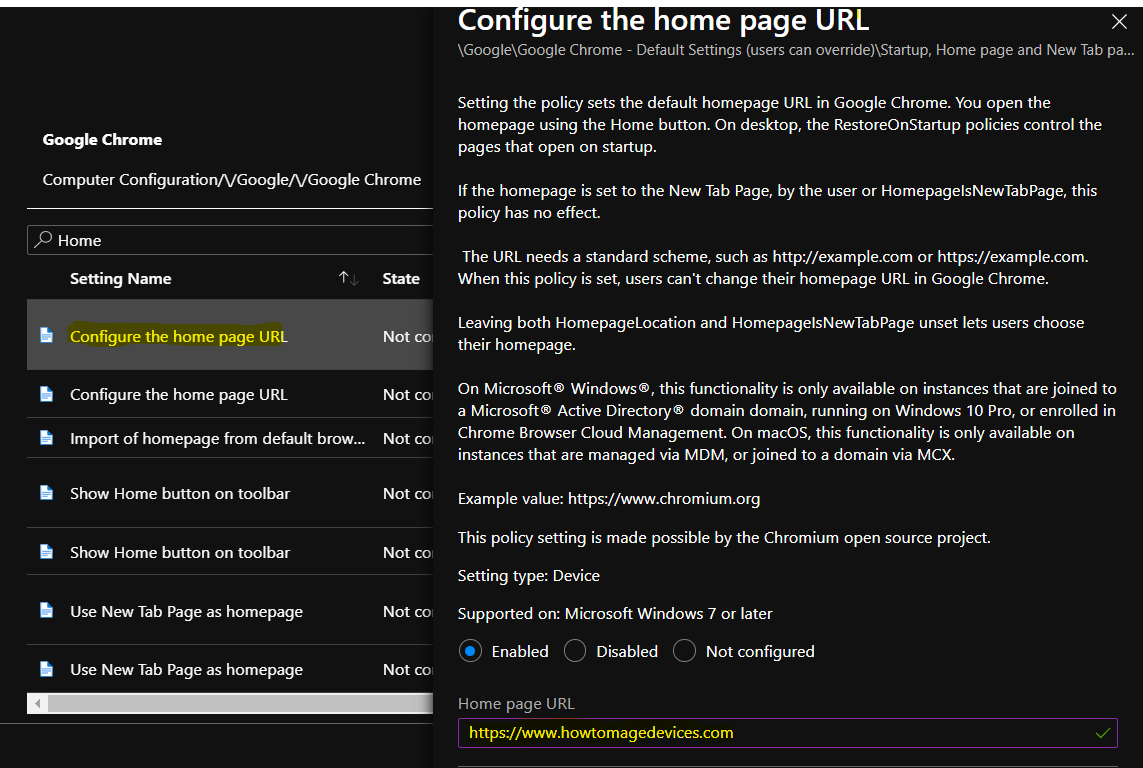This screenshot has width=1143, height=768.
Task: Click the left arrow of the horizontal scrollbar
Action: pos(37,703)
